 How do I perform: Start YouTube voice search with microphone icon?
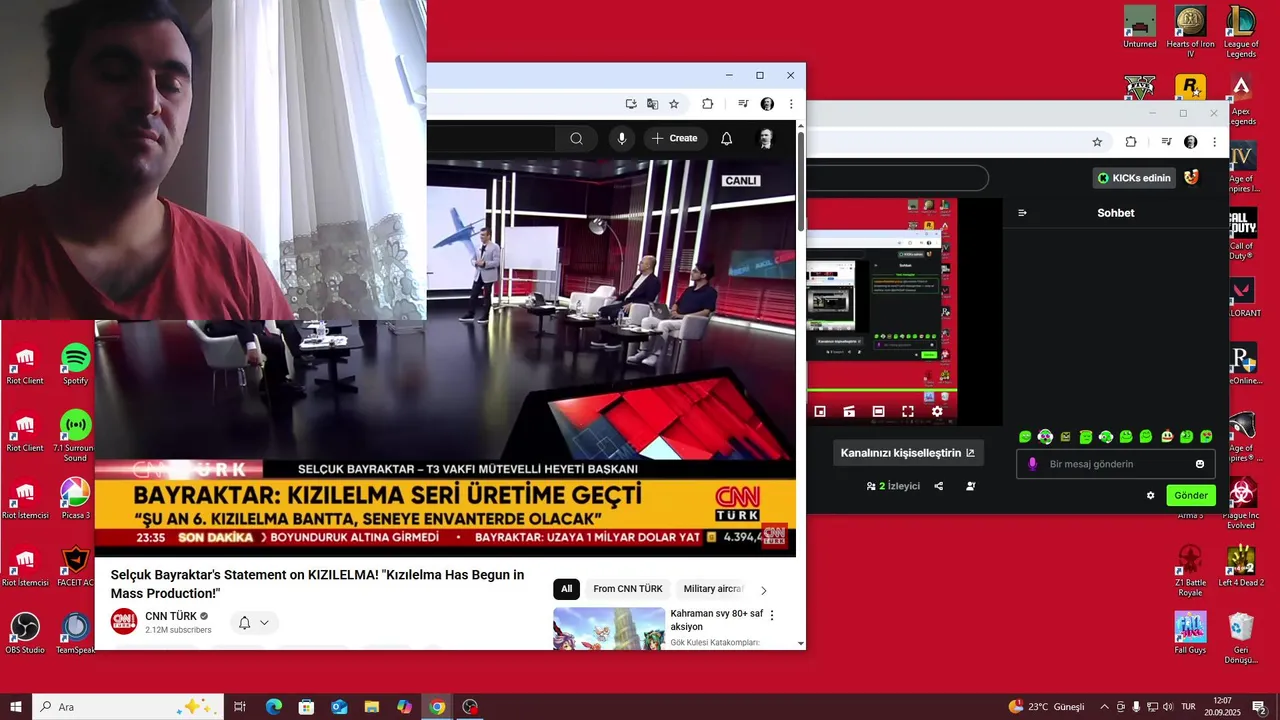(x=622, y=139)
